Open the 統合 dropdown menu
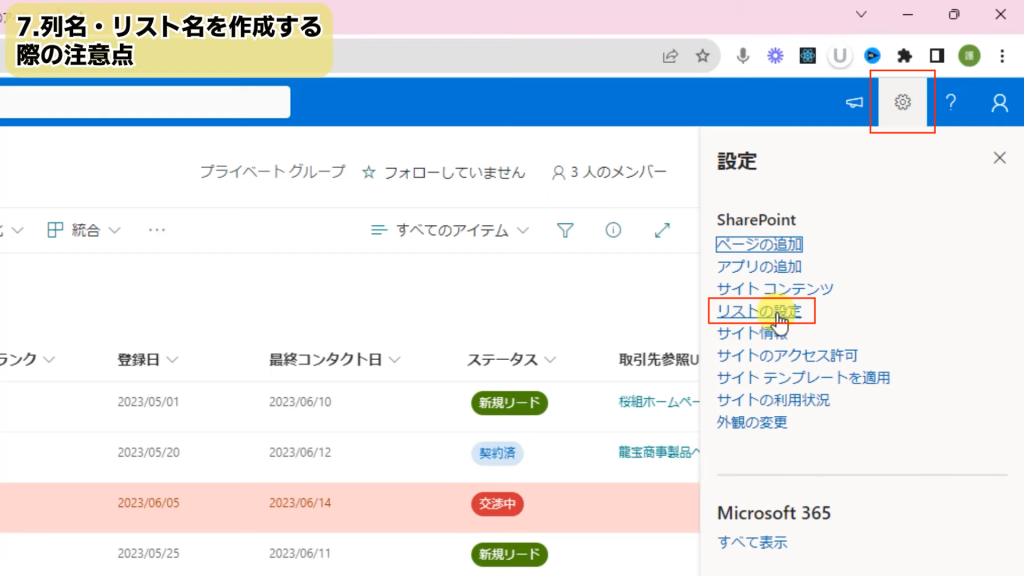The height and width of the screenshot is (576, 1024). pyautogui.click(x=84, y=230)
